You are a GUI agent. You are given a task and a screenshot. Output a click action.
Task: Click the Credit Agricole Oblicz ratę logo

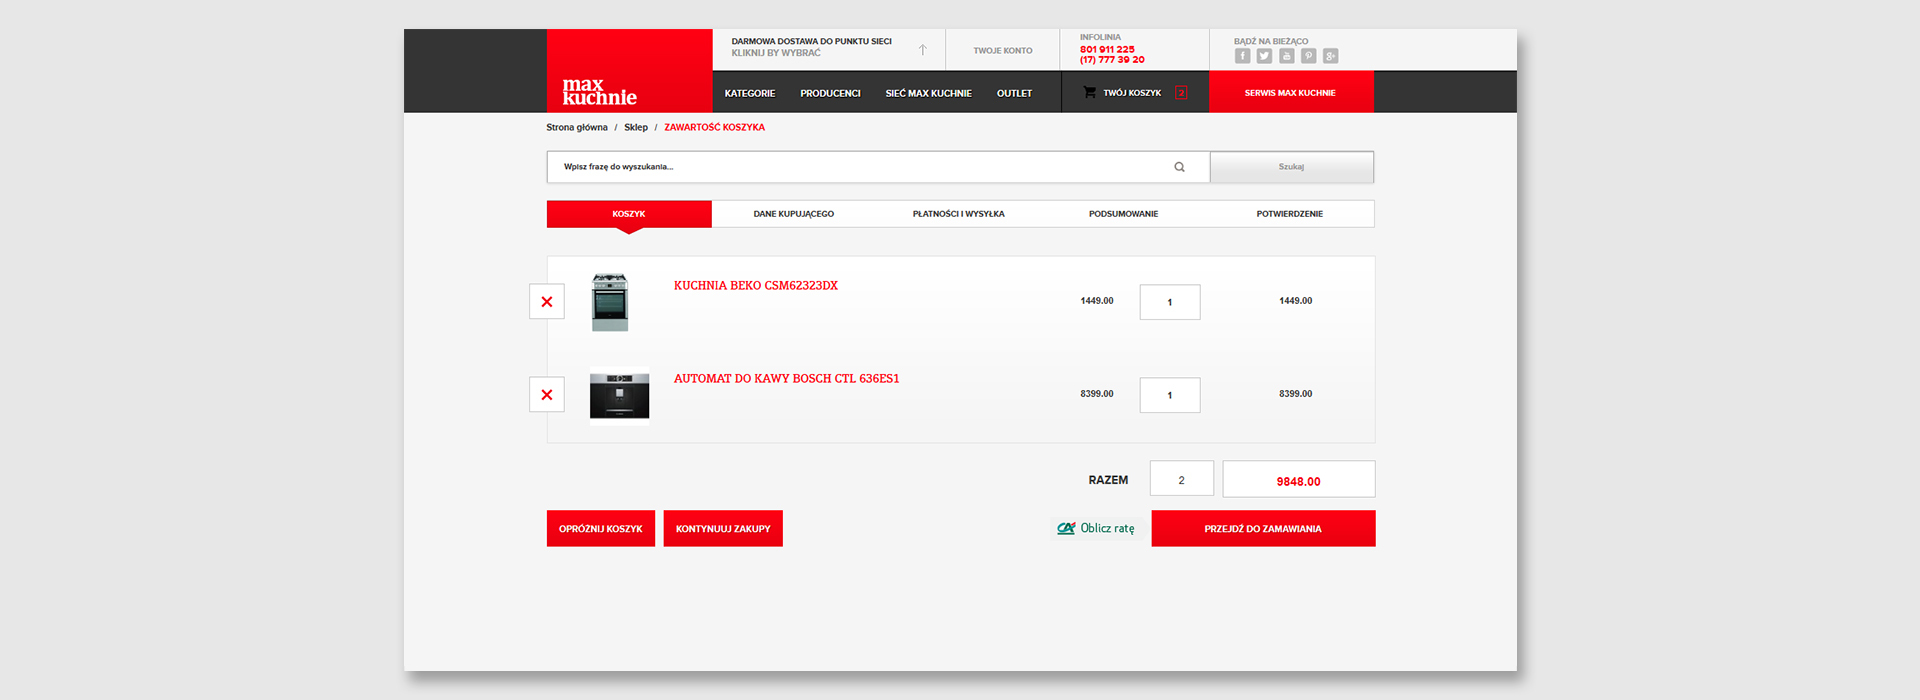point(1066,528)
